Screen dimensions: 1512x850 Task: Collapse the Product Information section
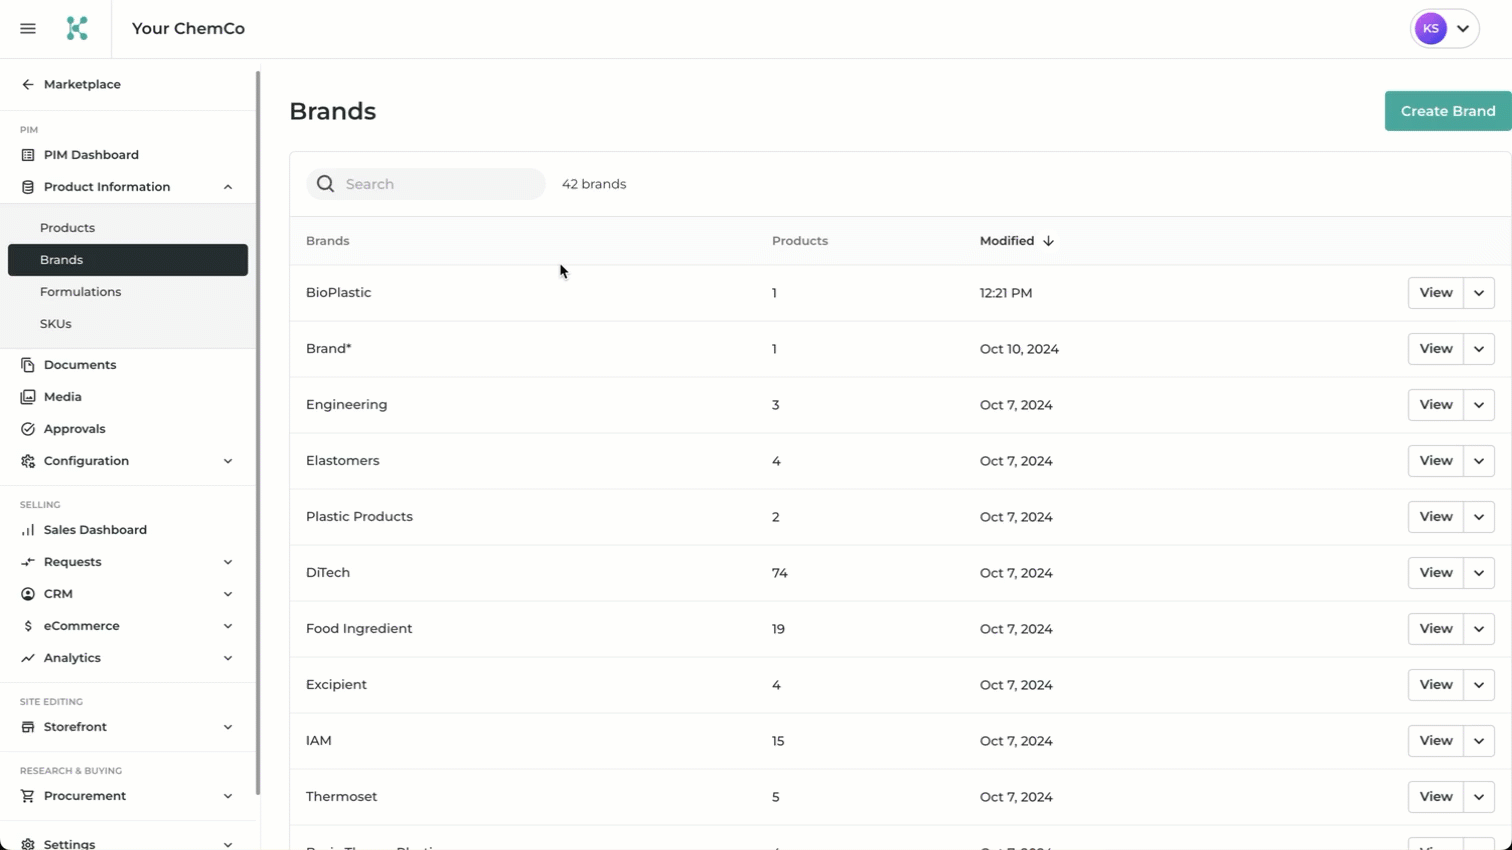point(228,187)
